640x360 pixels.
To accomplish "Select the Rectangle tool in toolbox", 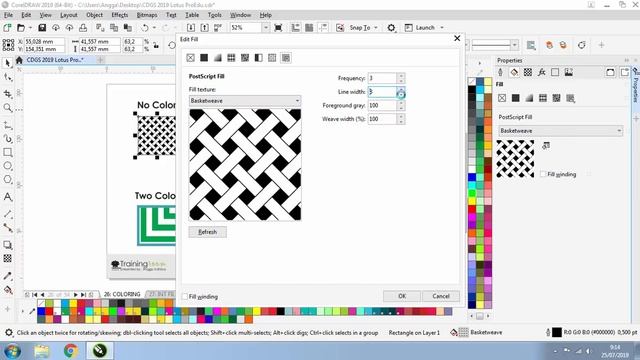I will [7, 152].
